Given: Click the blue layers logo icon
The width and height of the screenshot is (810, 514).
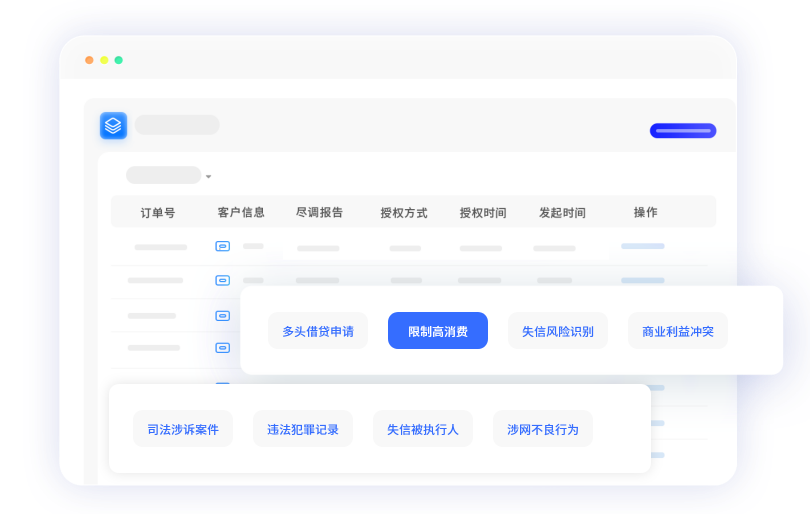Looking at the screenshot, I should tap(113, 125).
